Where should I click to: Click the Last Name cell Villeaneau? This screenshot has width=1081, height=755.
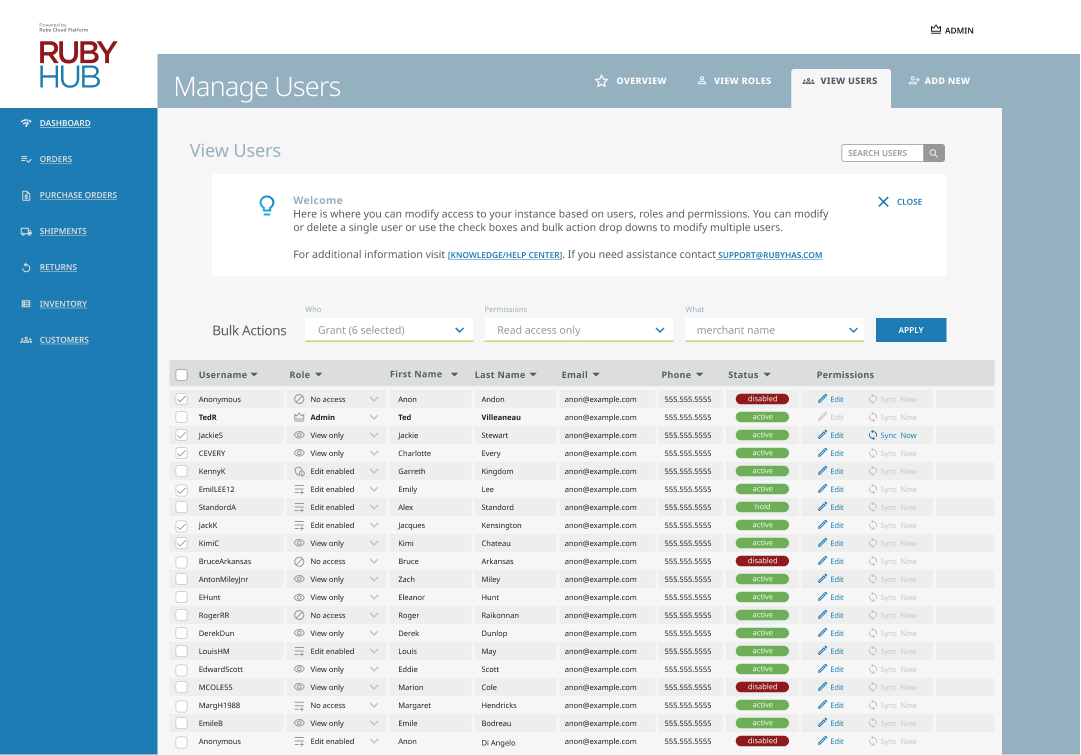tap(501, 417)
